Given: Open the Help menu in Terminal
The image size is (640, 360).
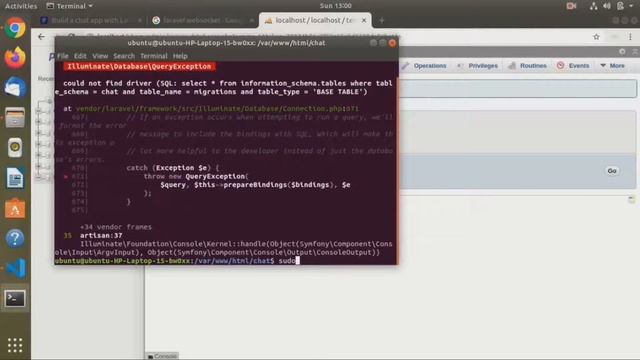Looking at the screenshot, I should 180,56.
